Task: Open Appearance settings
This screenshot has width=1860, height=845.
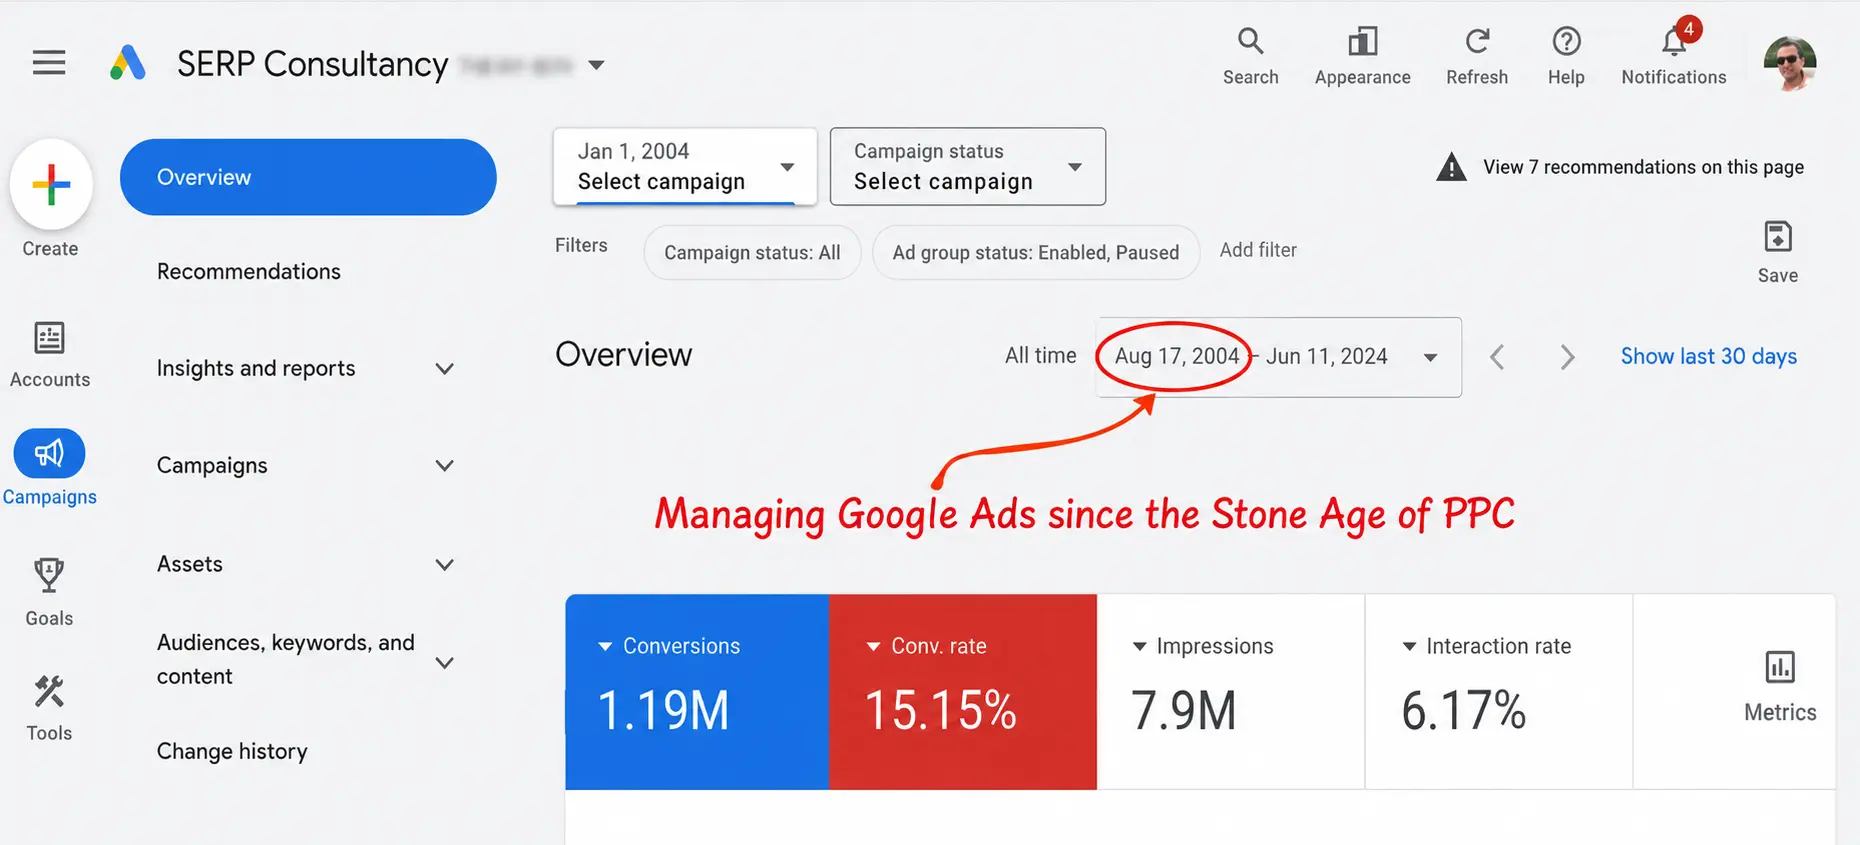Action: pos(1362,56)
